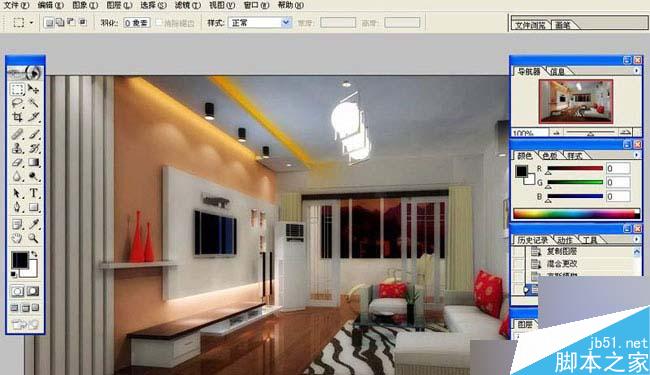Choose Full screen mode button

click(35, 307)
